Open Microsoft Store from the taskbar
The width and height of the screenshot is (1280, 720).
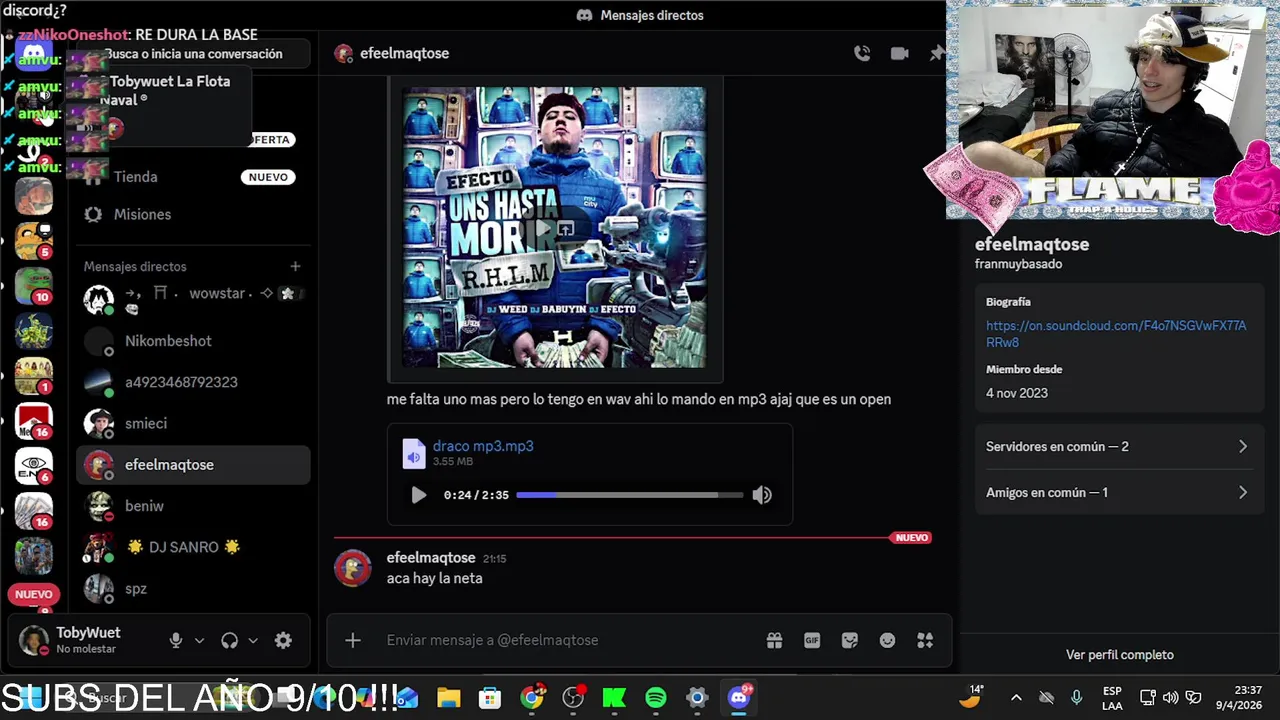pyautogui.click(x=490, y=698)
